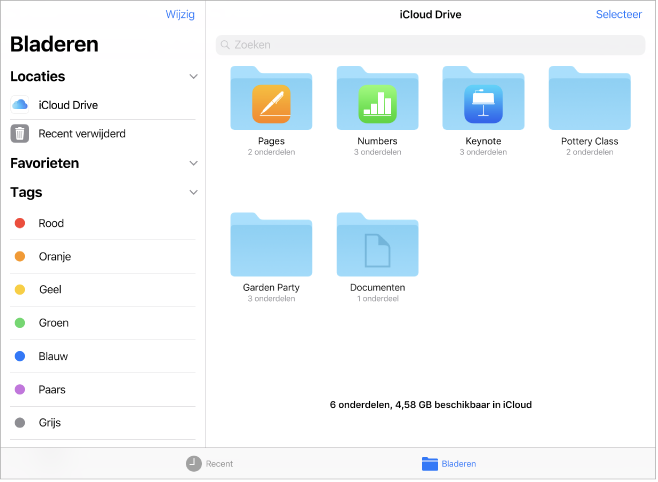Viewport: 658px width, 482px height.
Task: Select the orange Oranje tag dot
Action: tap(20, 256)
